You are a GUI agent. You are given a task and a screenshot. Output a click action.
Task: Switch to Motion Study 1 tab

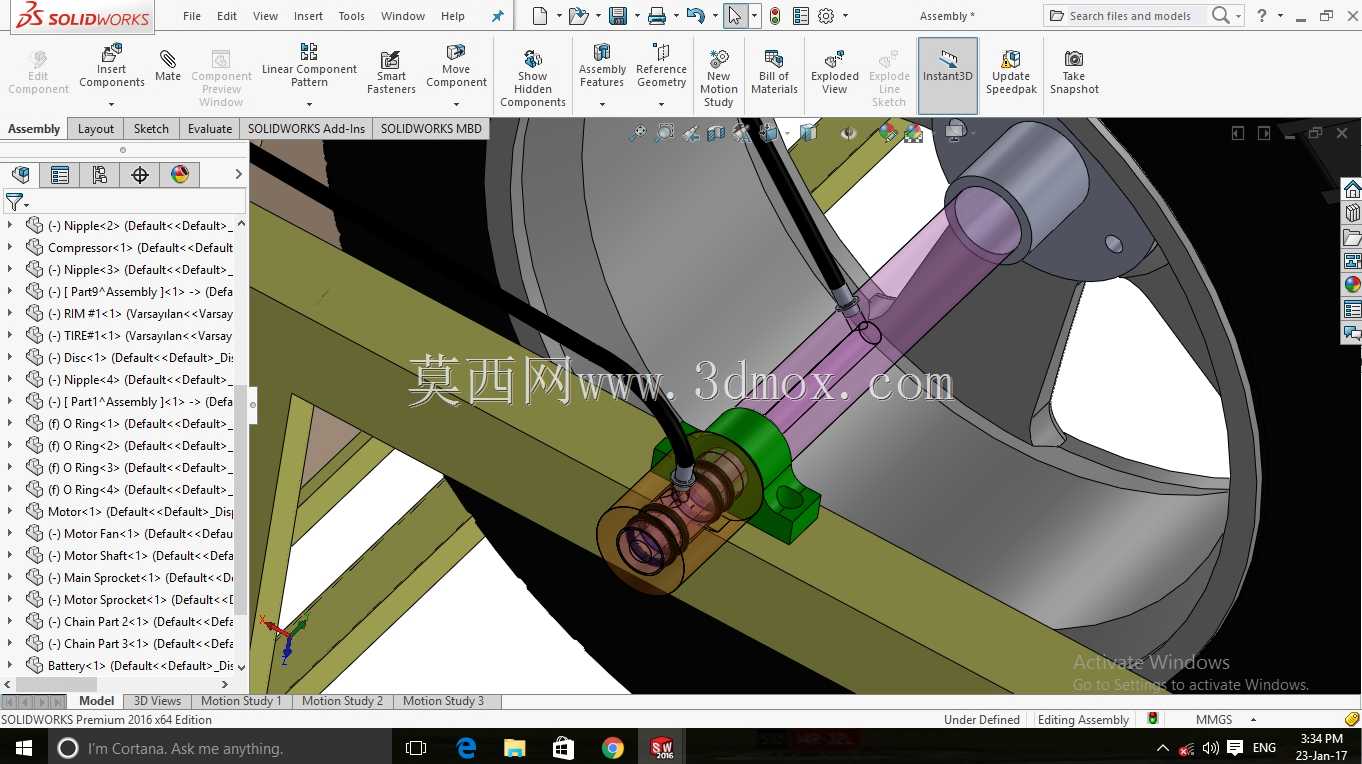click(x=241, y=702)
